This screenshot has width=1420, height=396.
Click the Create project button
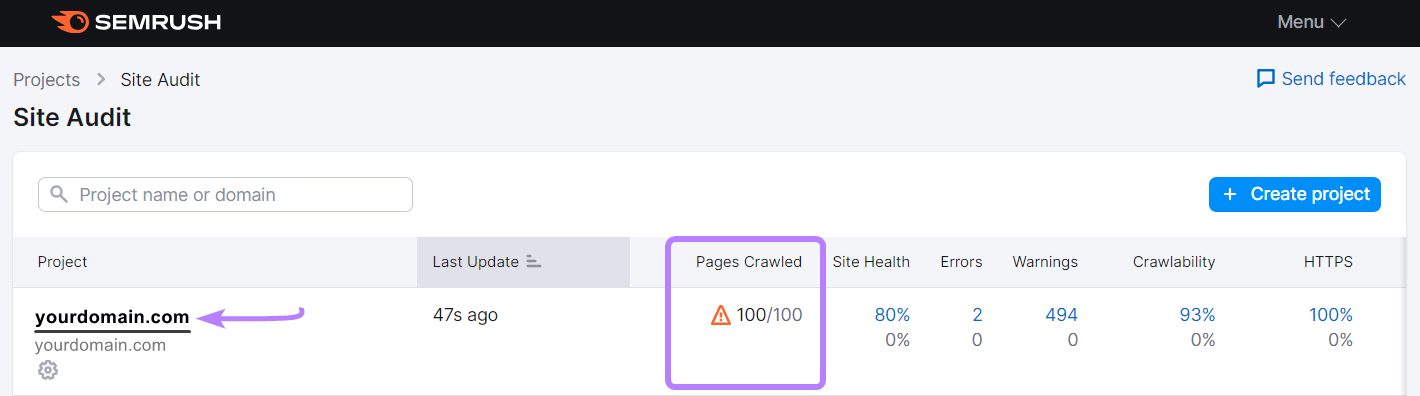(x=1295, y=194)
